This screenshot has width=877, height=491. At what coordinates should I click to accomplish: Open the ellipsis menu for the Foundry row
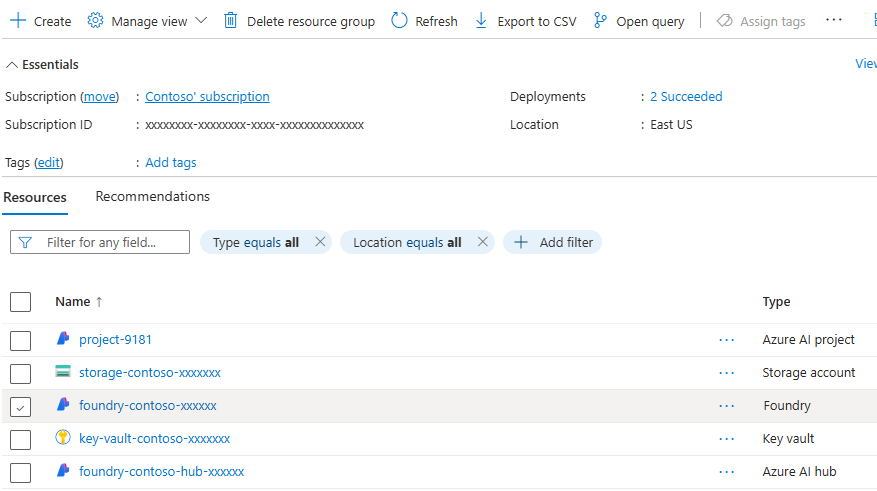click(x=727, y=406)
